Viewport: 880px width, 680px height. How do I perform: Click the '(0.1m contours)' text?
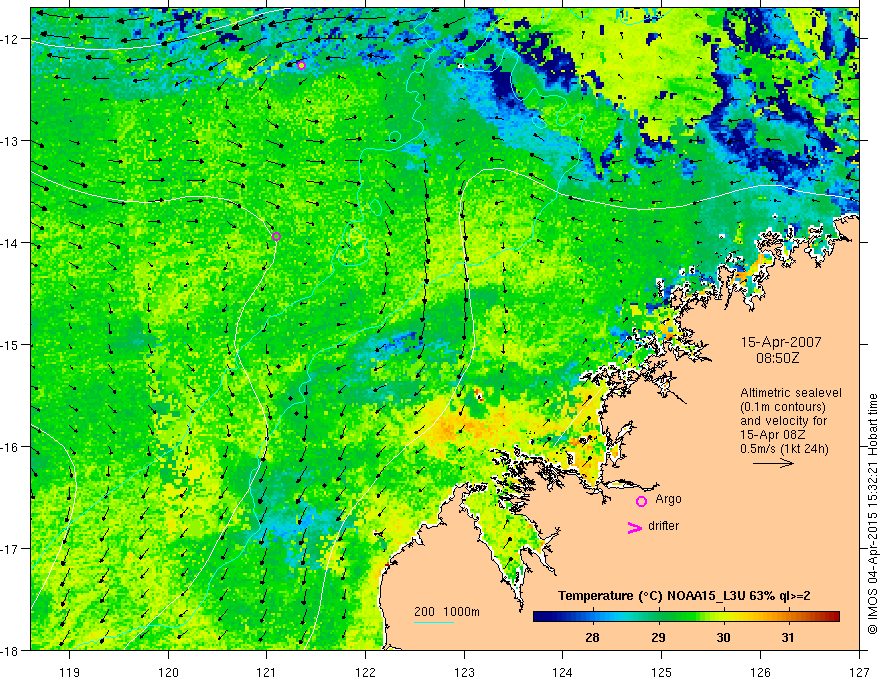click(783, 407)
